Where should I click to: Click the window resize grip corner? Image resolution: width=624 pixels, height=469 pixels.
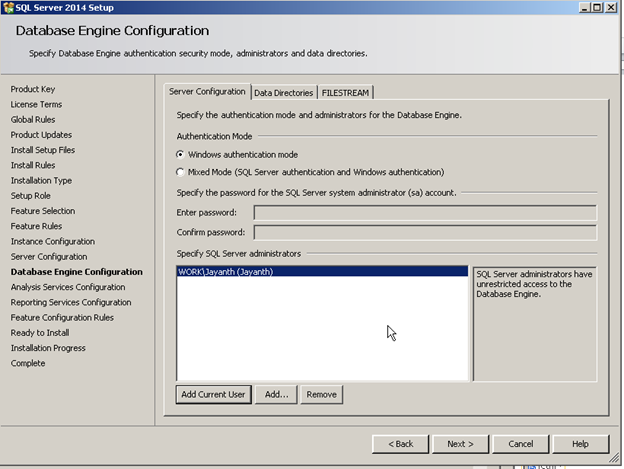(614, 458)
